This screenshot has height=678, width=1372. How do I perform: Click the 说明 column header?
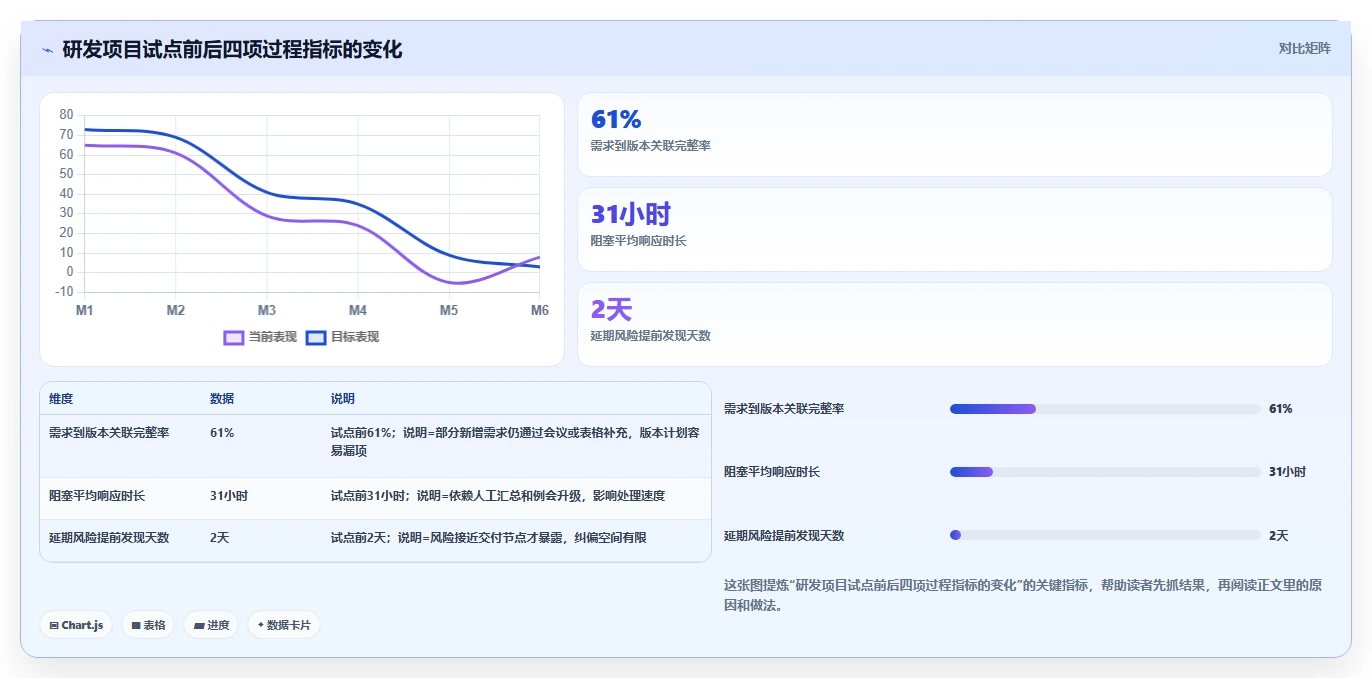click(343, 398)
